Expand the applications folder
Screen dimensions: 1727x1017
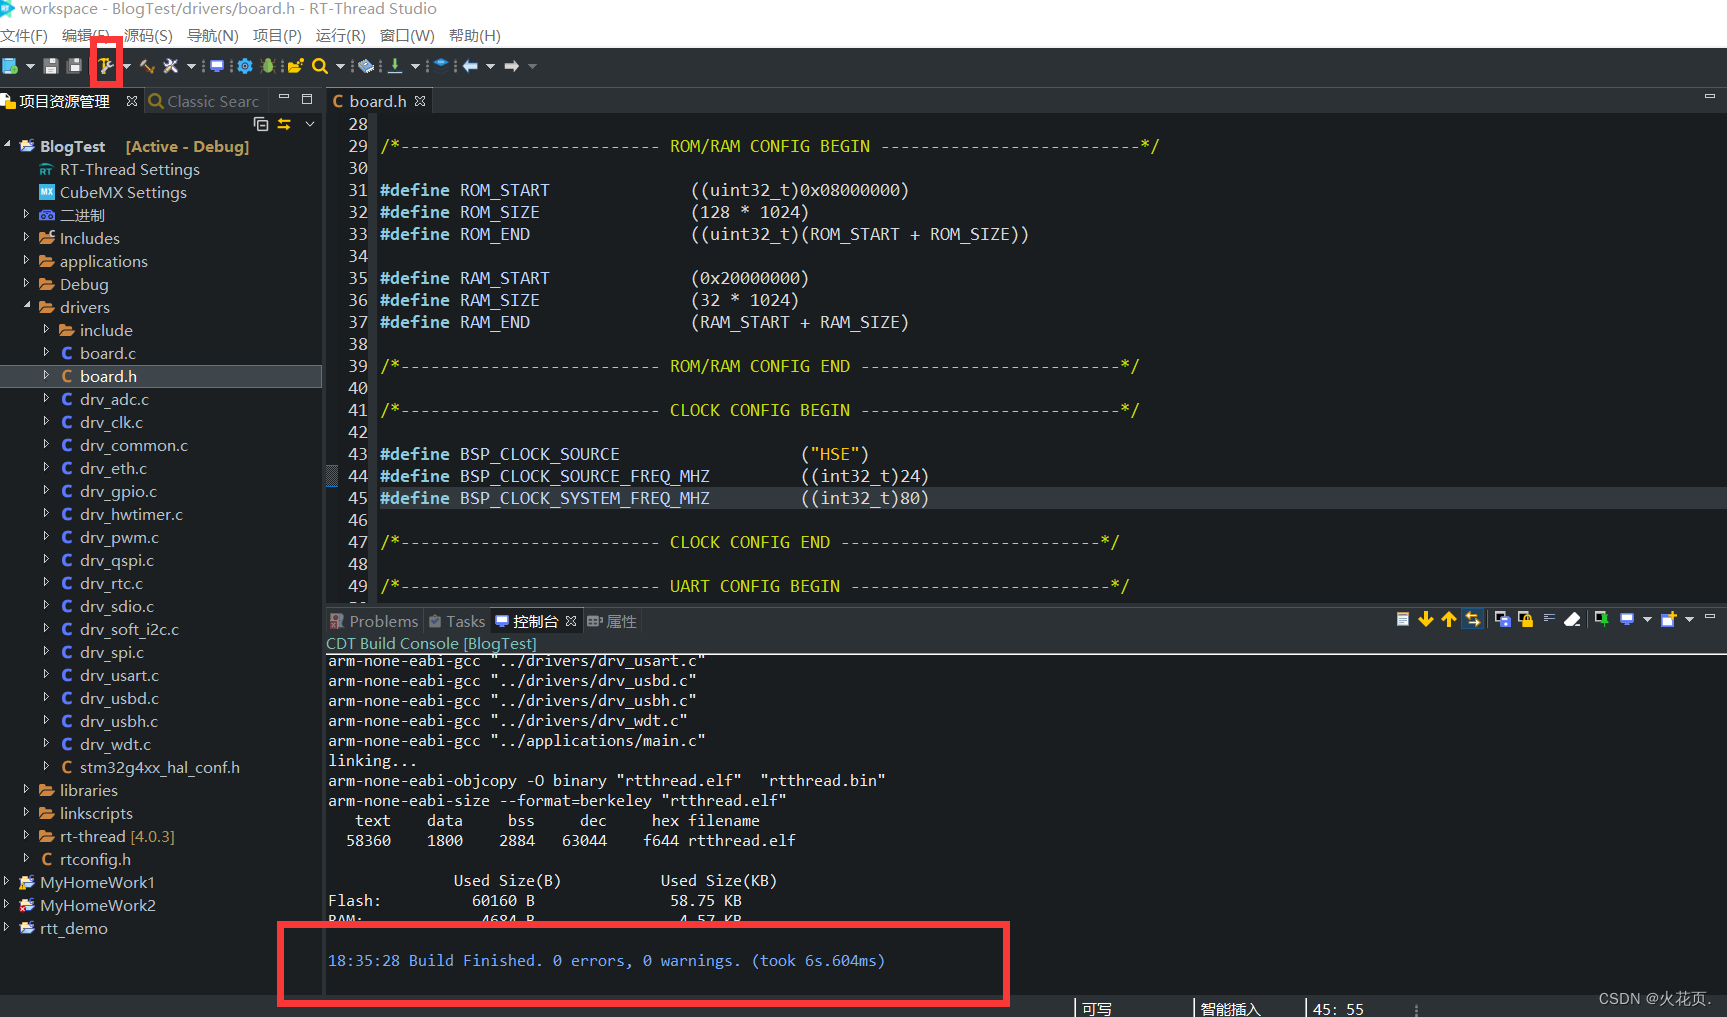[x=27, y=260]
